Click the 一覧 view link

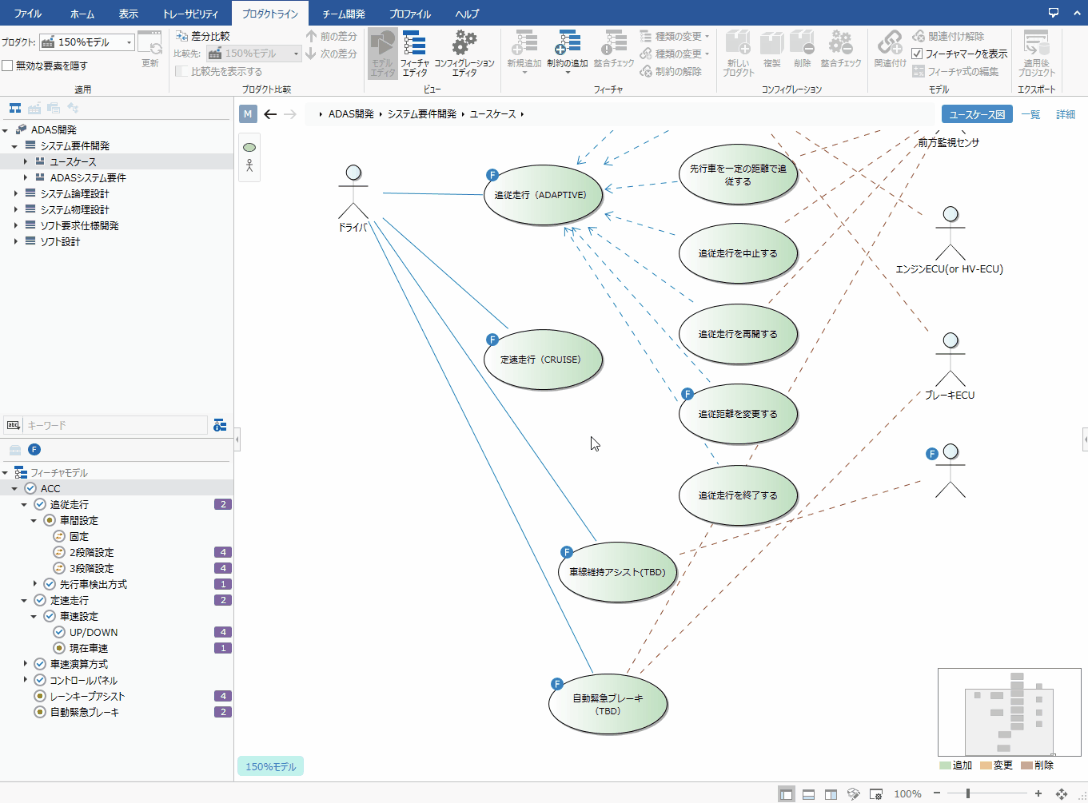(x=1030, y=115)
